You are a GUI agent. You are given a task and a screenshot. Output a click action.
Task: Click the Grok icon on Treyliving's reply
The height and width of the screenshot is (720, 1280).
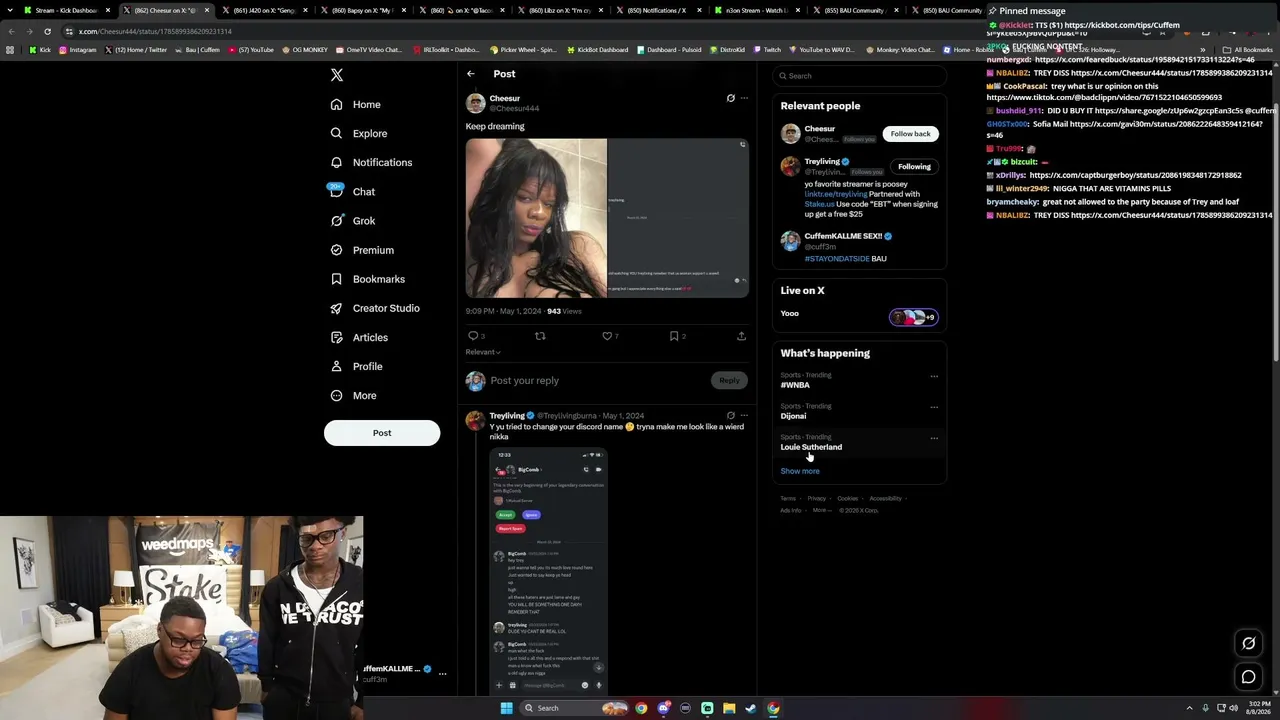pos(730,415)
